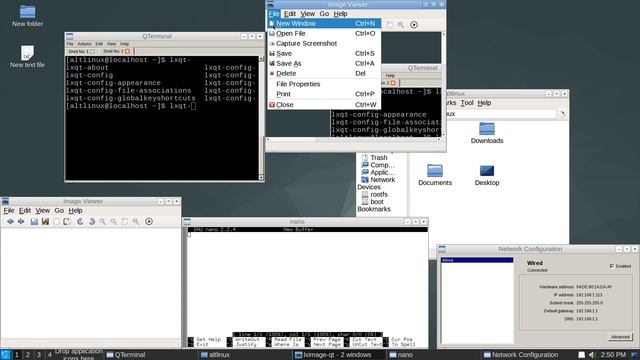Click the magnifier icon in upper Image Viewer toolbar
The image size is (640, 360).
(x=401, y=24)
